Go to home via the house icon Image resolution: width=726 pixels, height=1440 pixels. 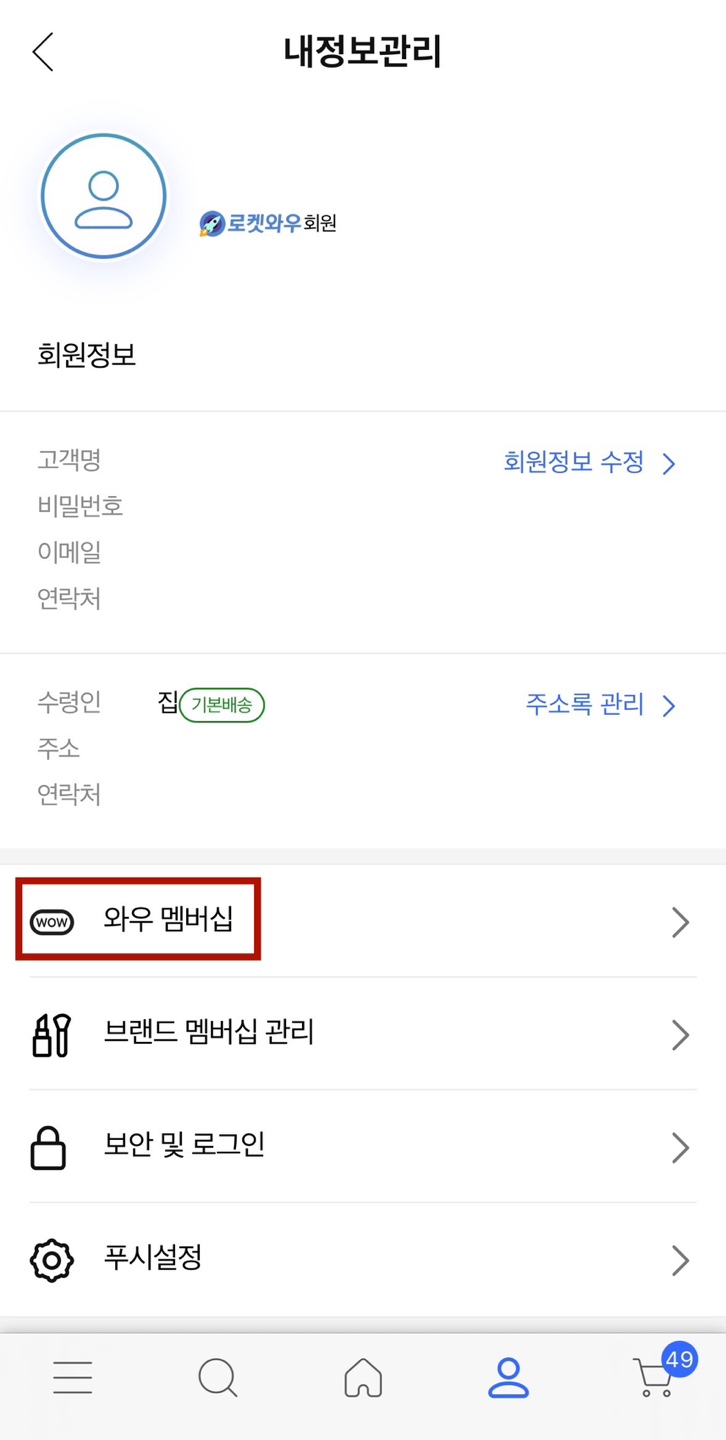[x=363, y=1377]
